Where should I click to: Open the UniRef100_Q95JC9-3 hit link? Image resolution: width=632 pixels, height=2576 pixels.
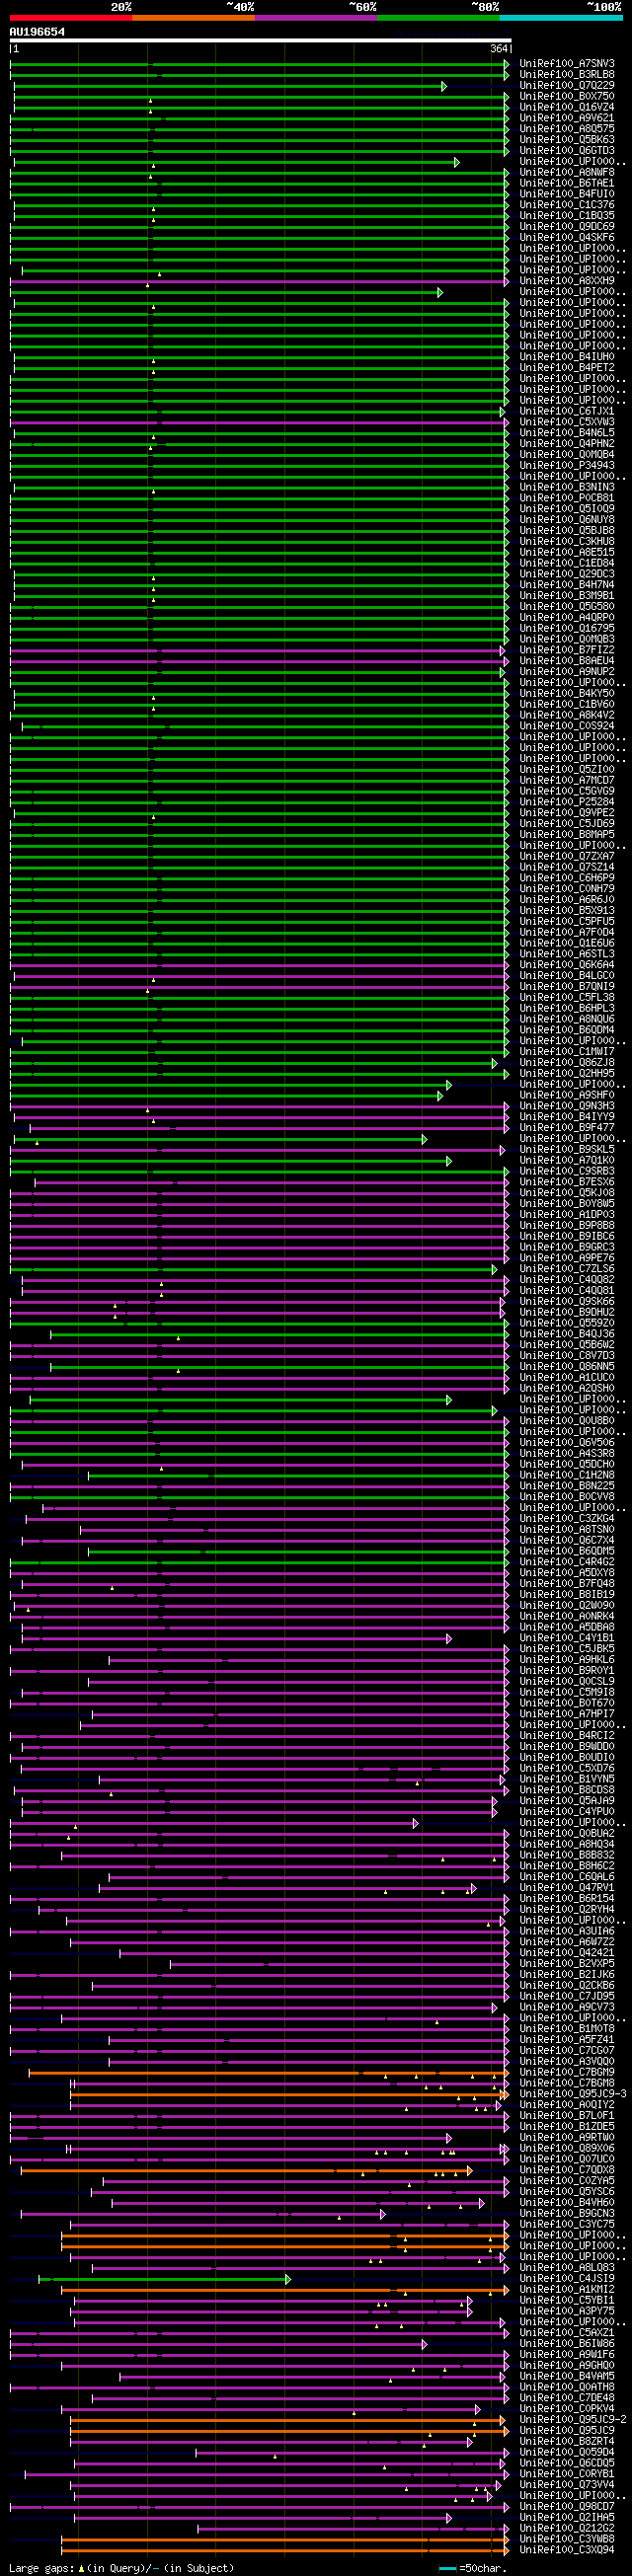[x=573, y=2095]
